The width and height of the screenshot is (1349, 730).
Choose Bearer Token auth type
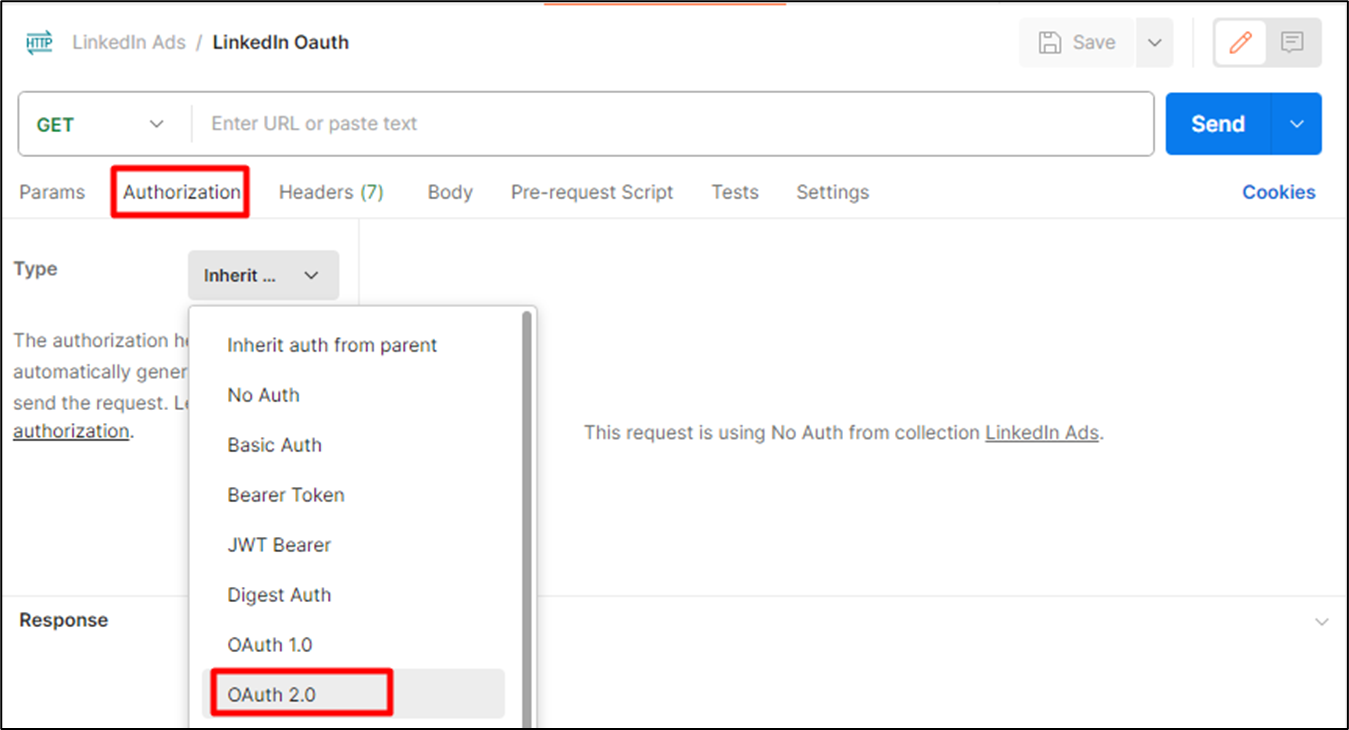pos(353,495)
